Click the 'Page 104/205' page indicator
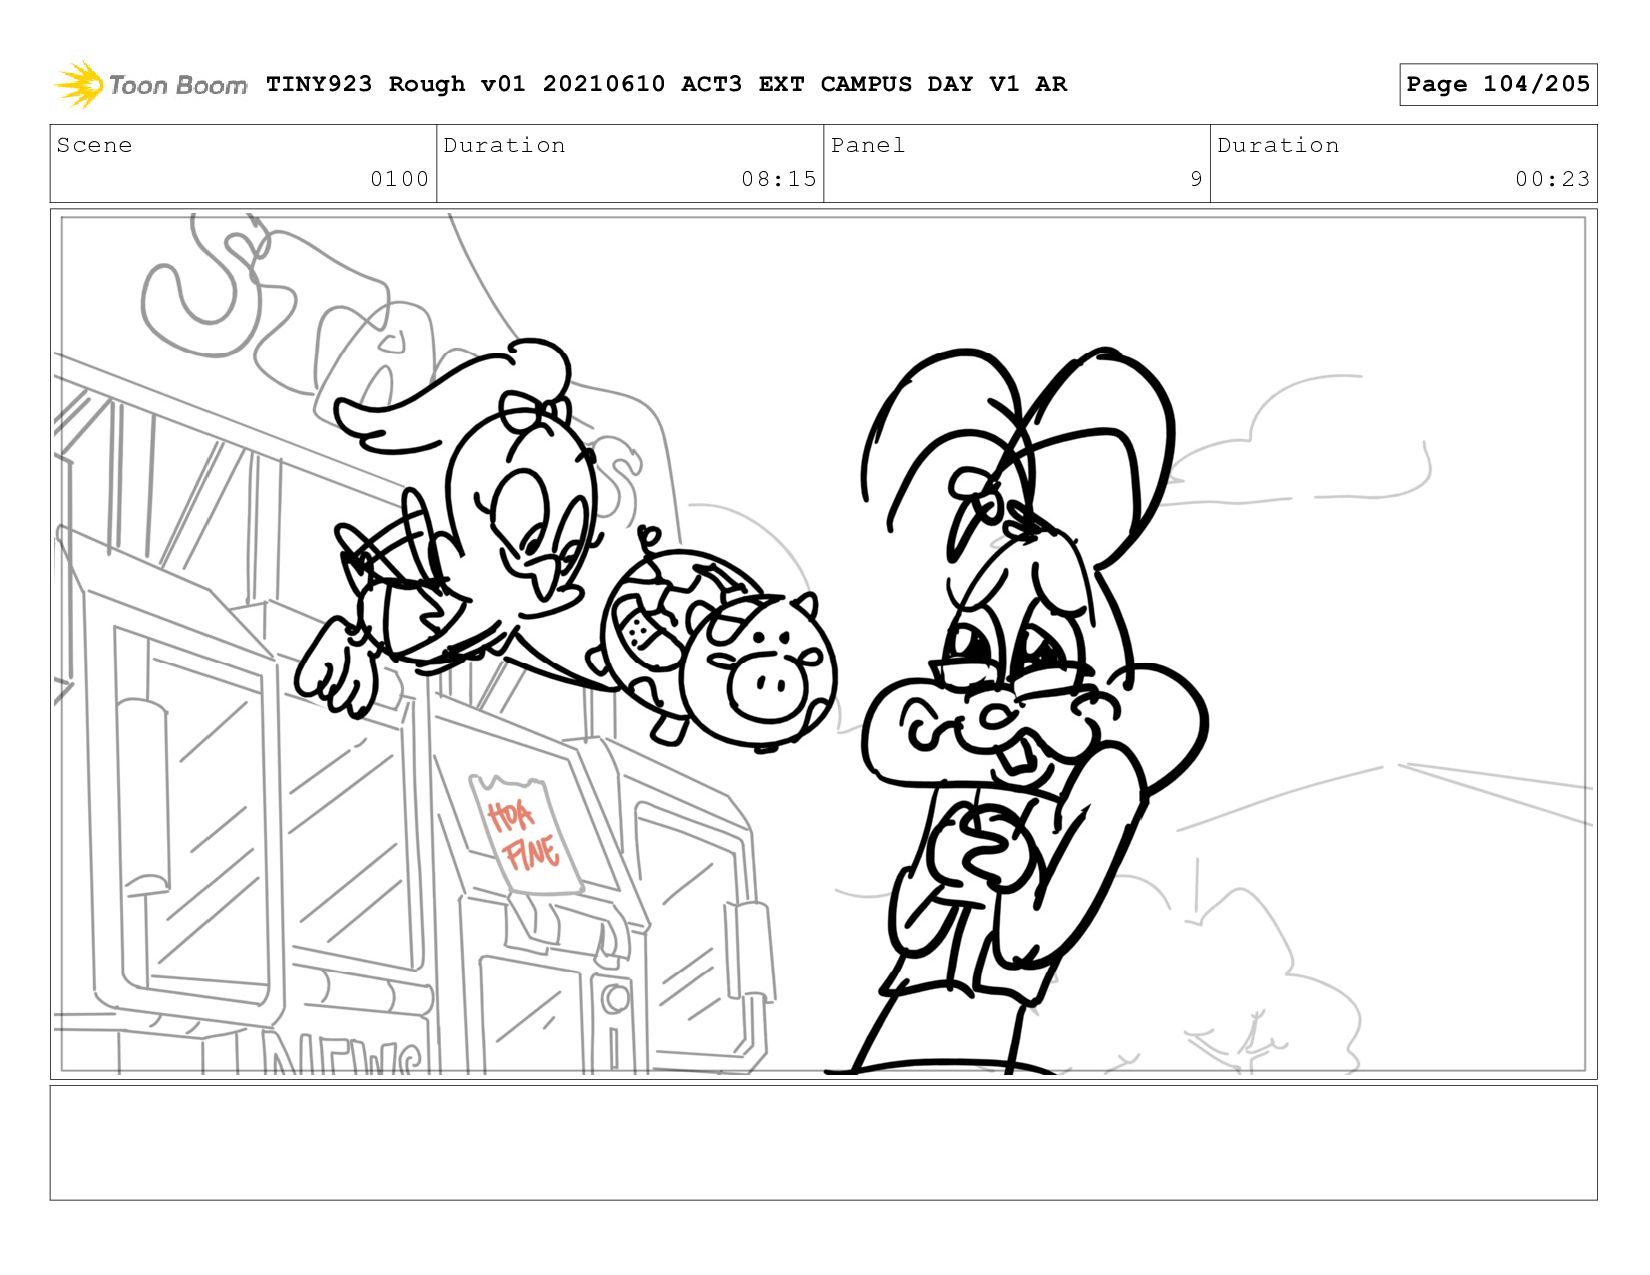The height and width of the screenshot is (1275, 1650). tap(1498, 84)
